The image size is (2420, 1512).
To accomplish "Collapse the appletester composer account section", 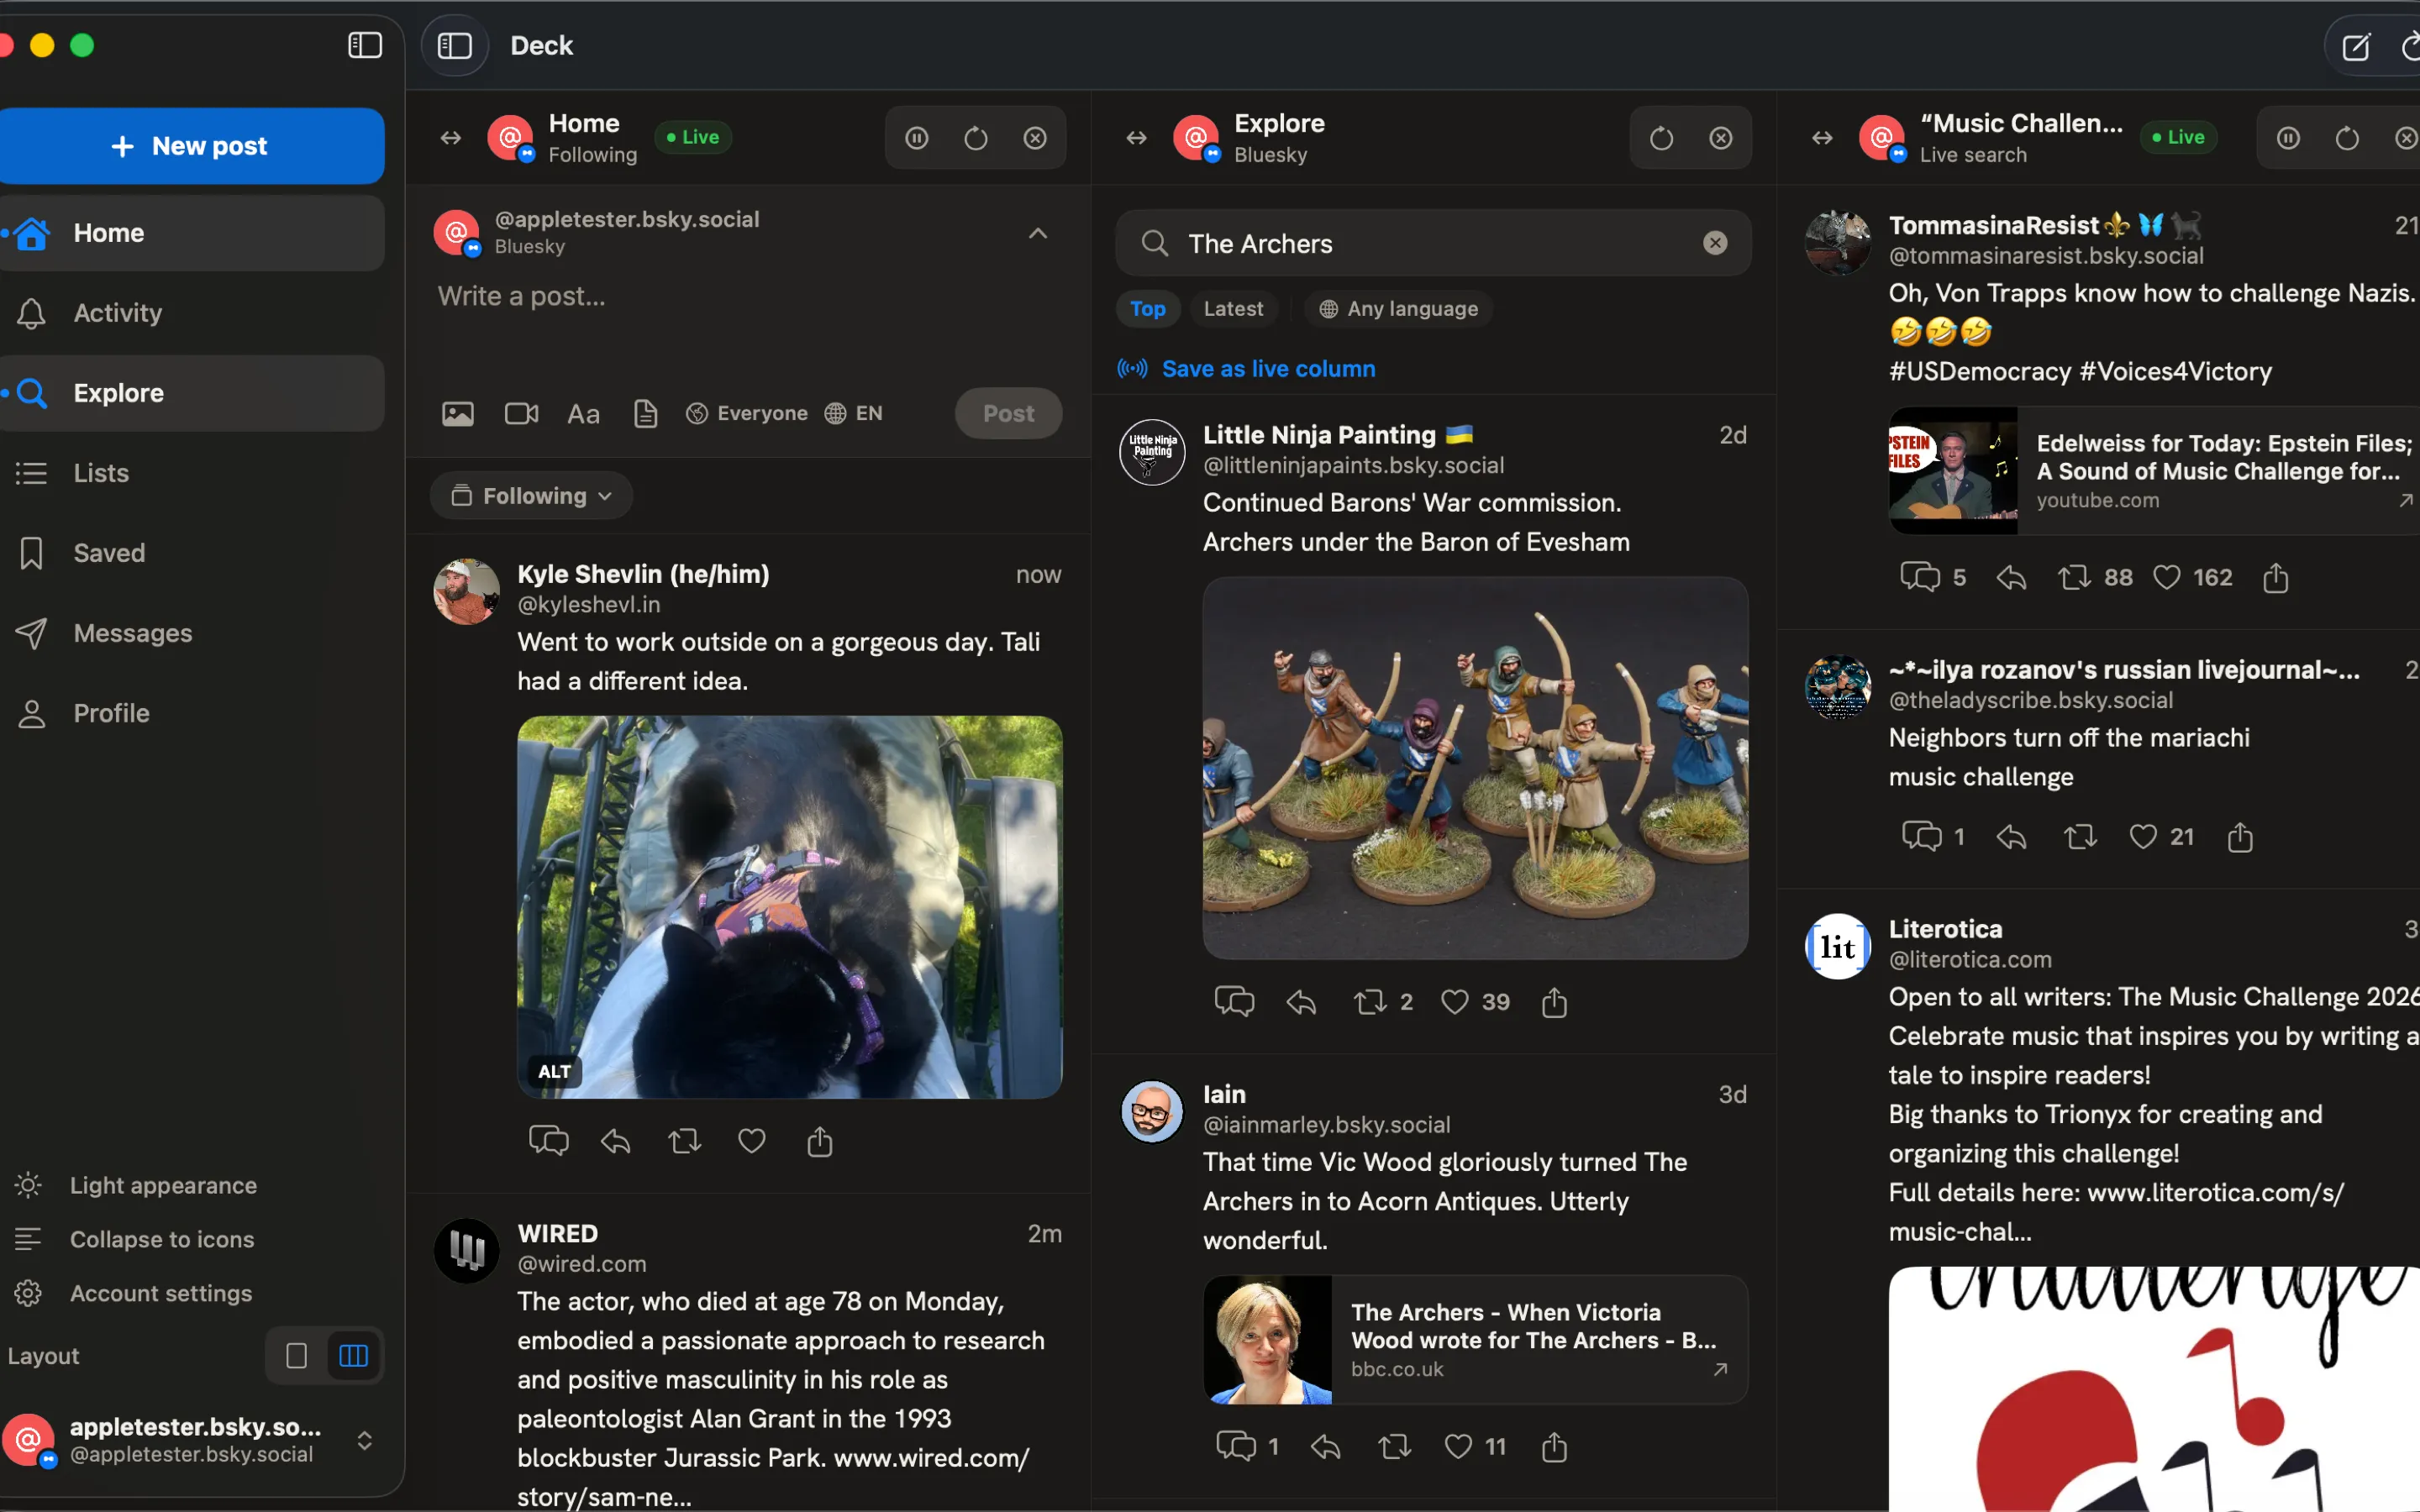I will (x=1038, y=233).
